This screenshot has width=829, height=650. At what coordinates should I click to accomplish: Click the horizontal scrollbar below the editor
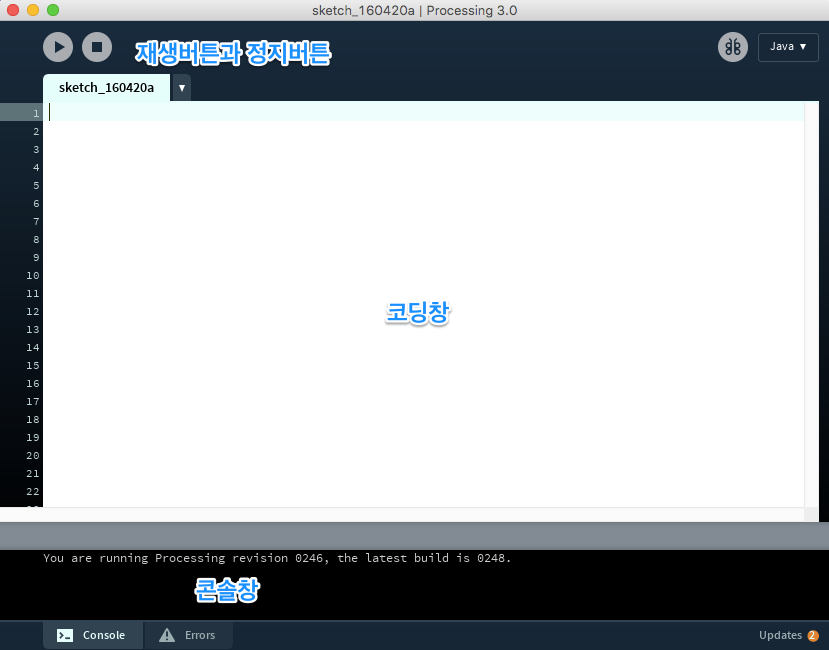[x=402, y=514]
